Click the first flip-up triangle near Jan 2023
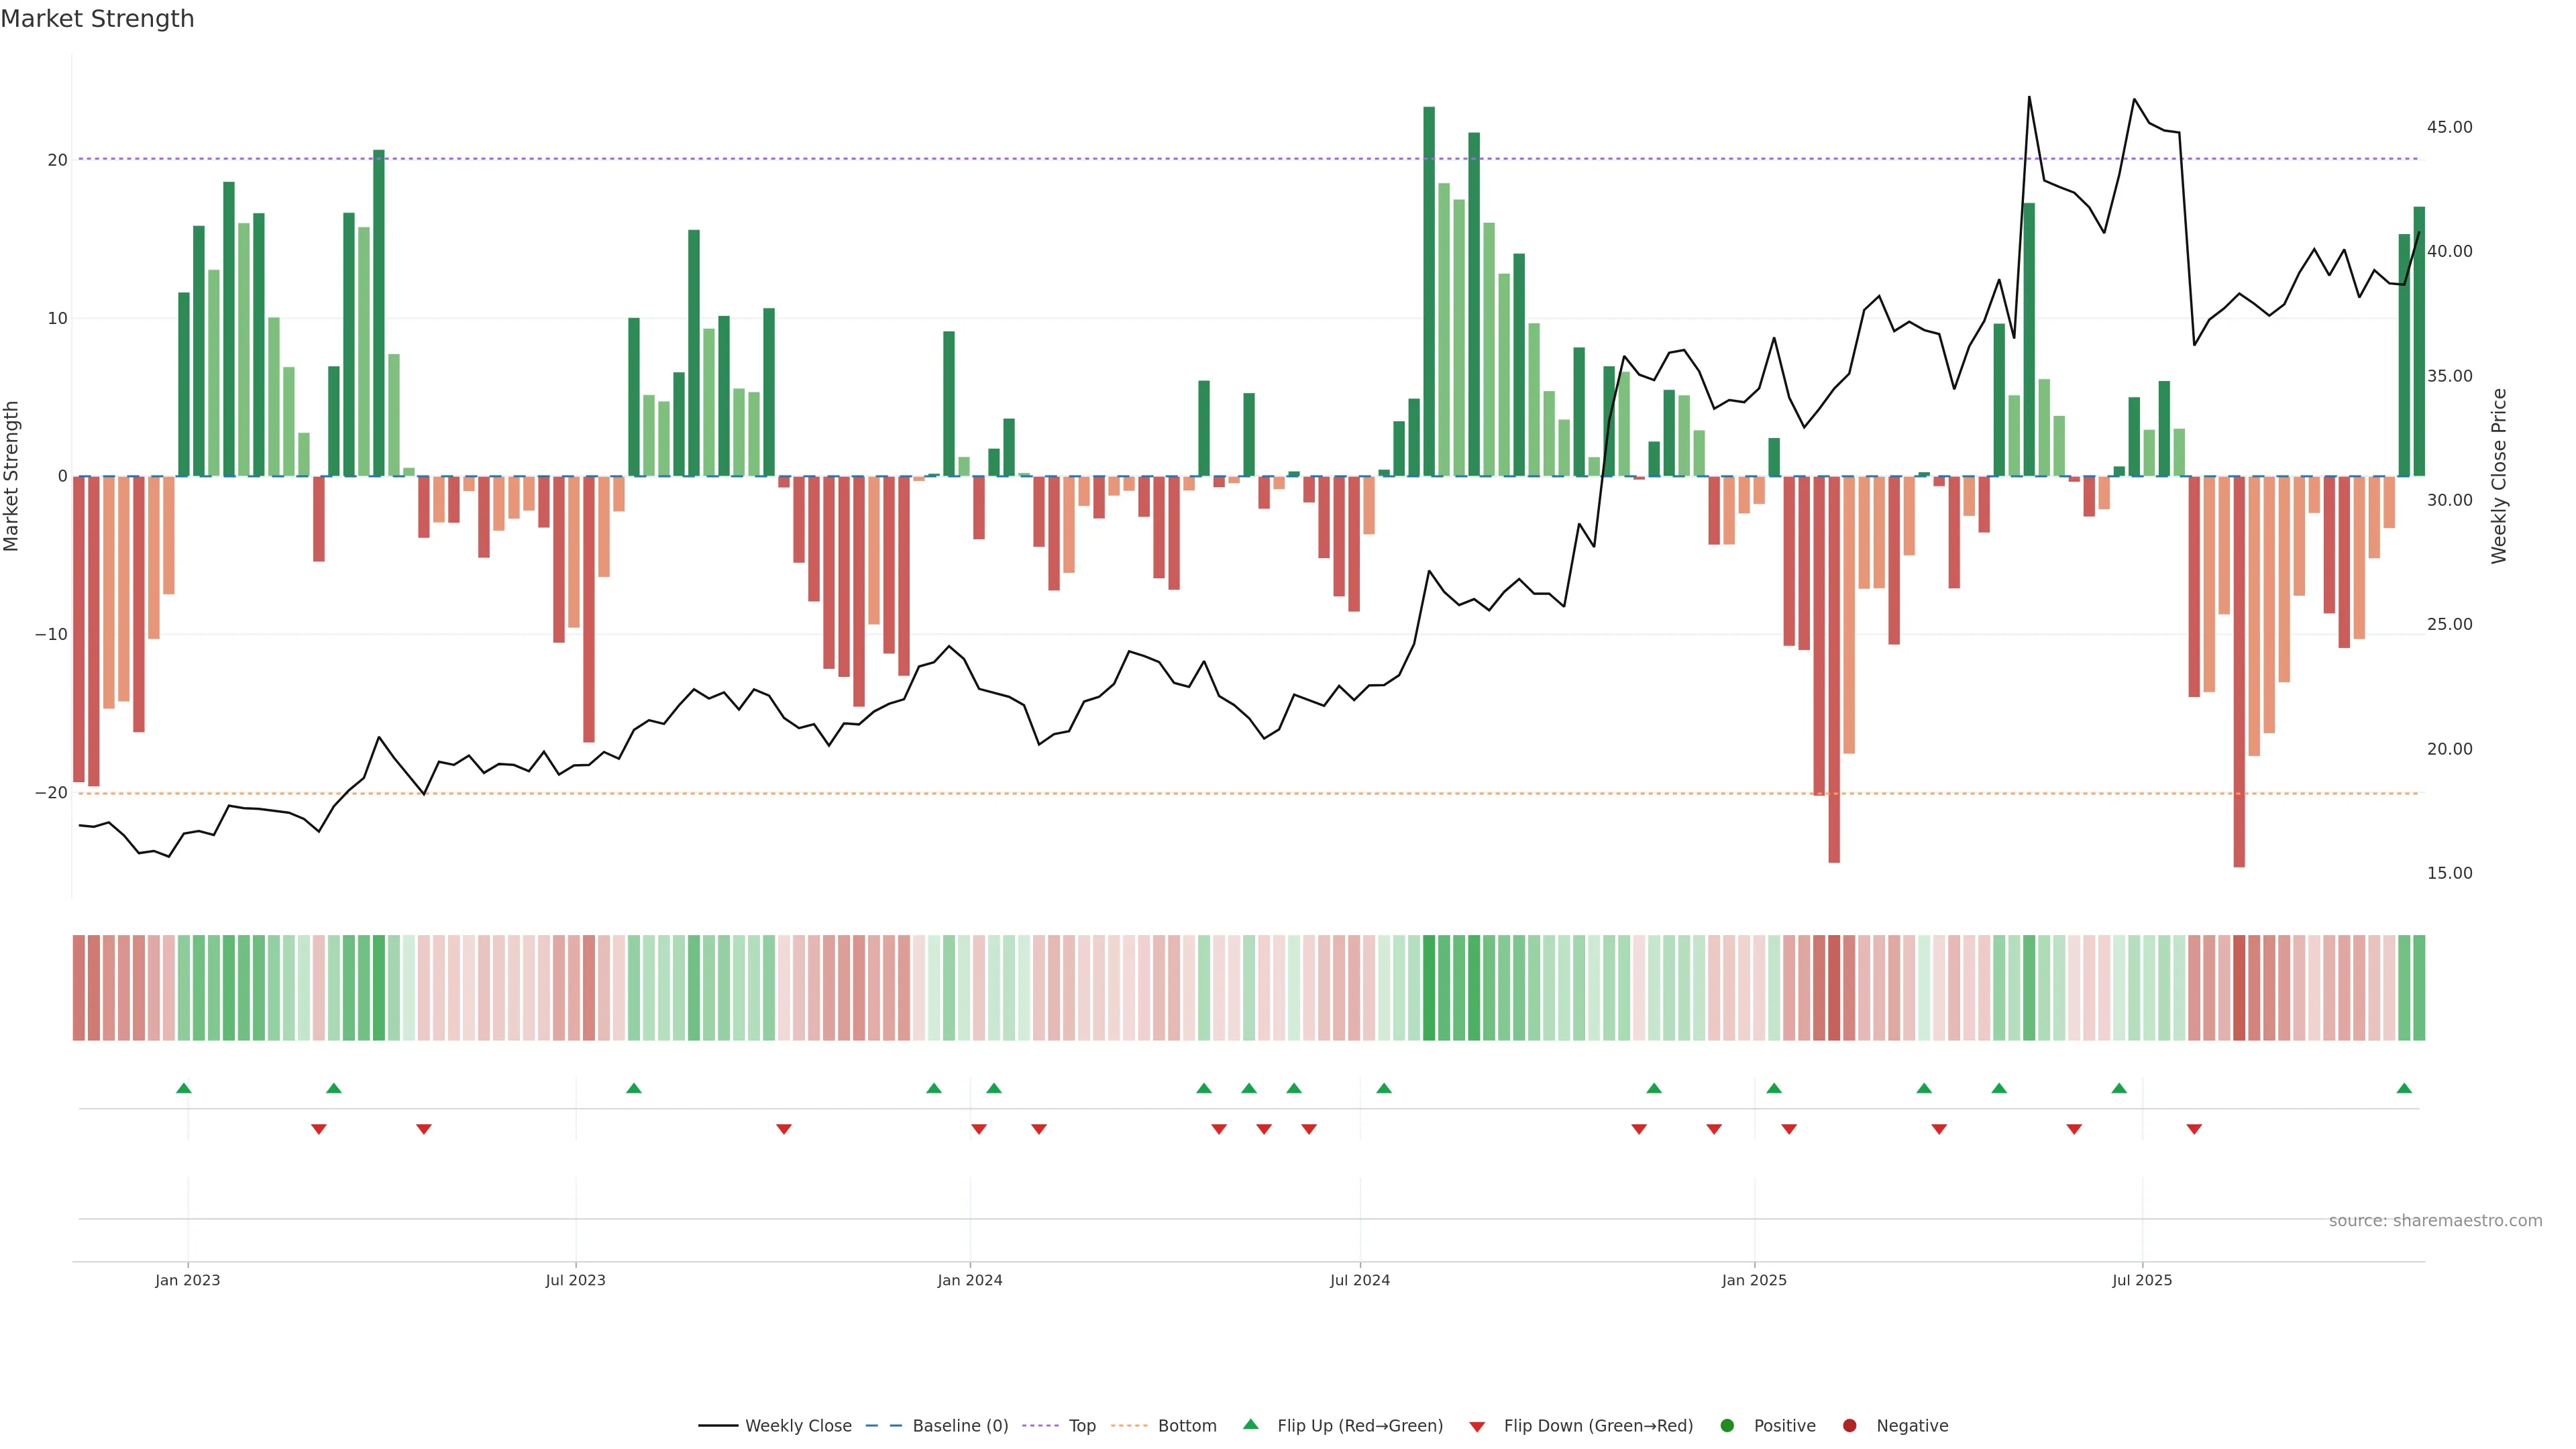2576x1449 pixels. (x=184, y=1088)
